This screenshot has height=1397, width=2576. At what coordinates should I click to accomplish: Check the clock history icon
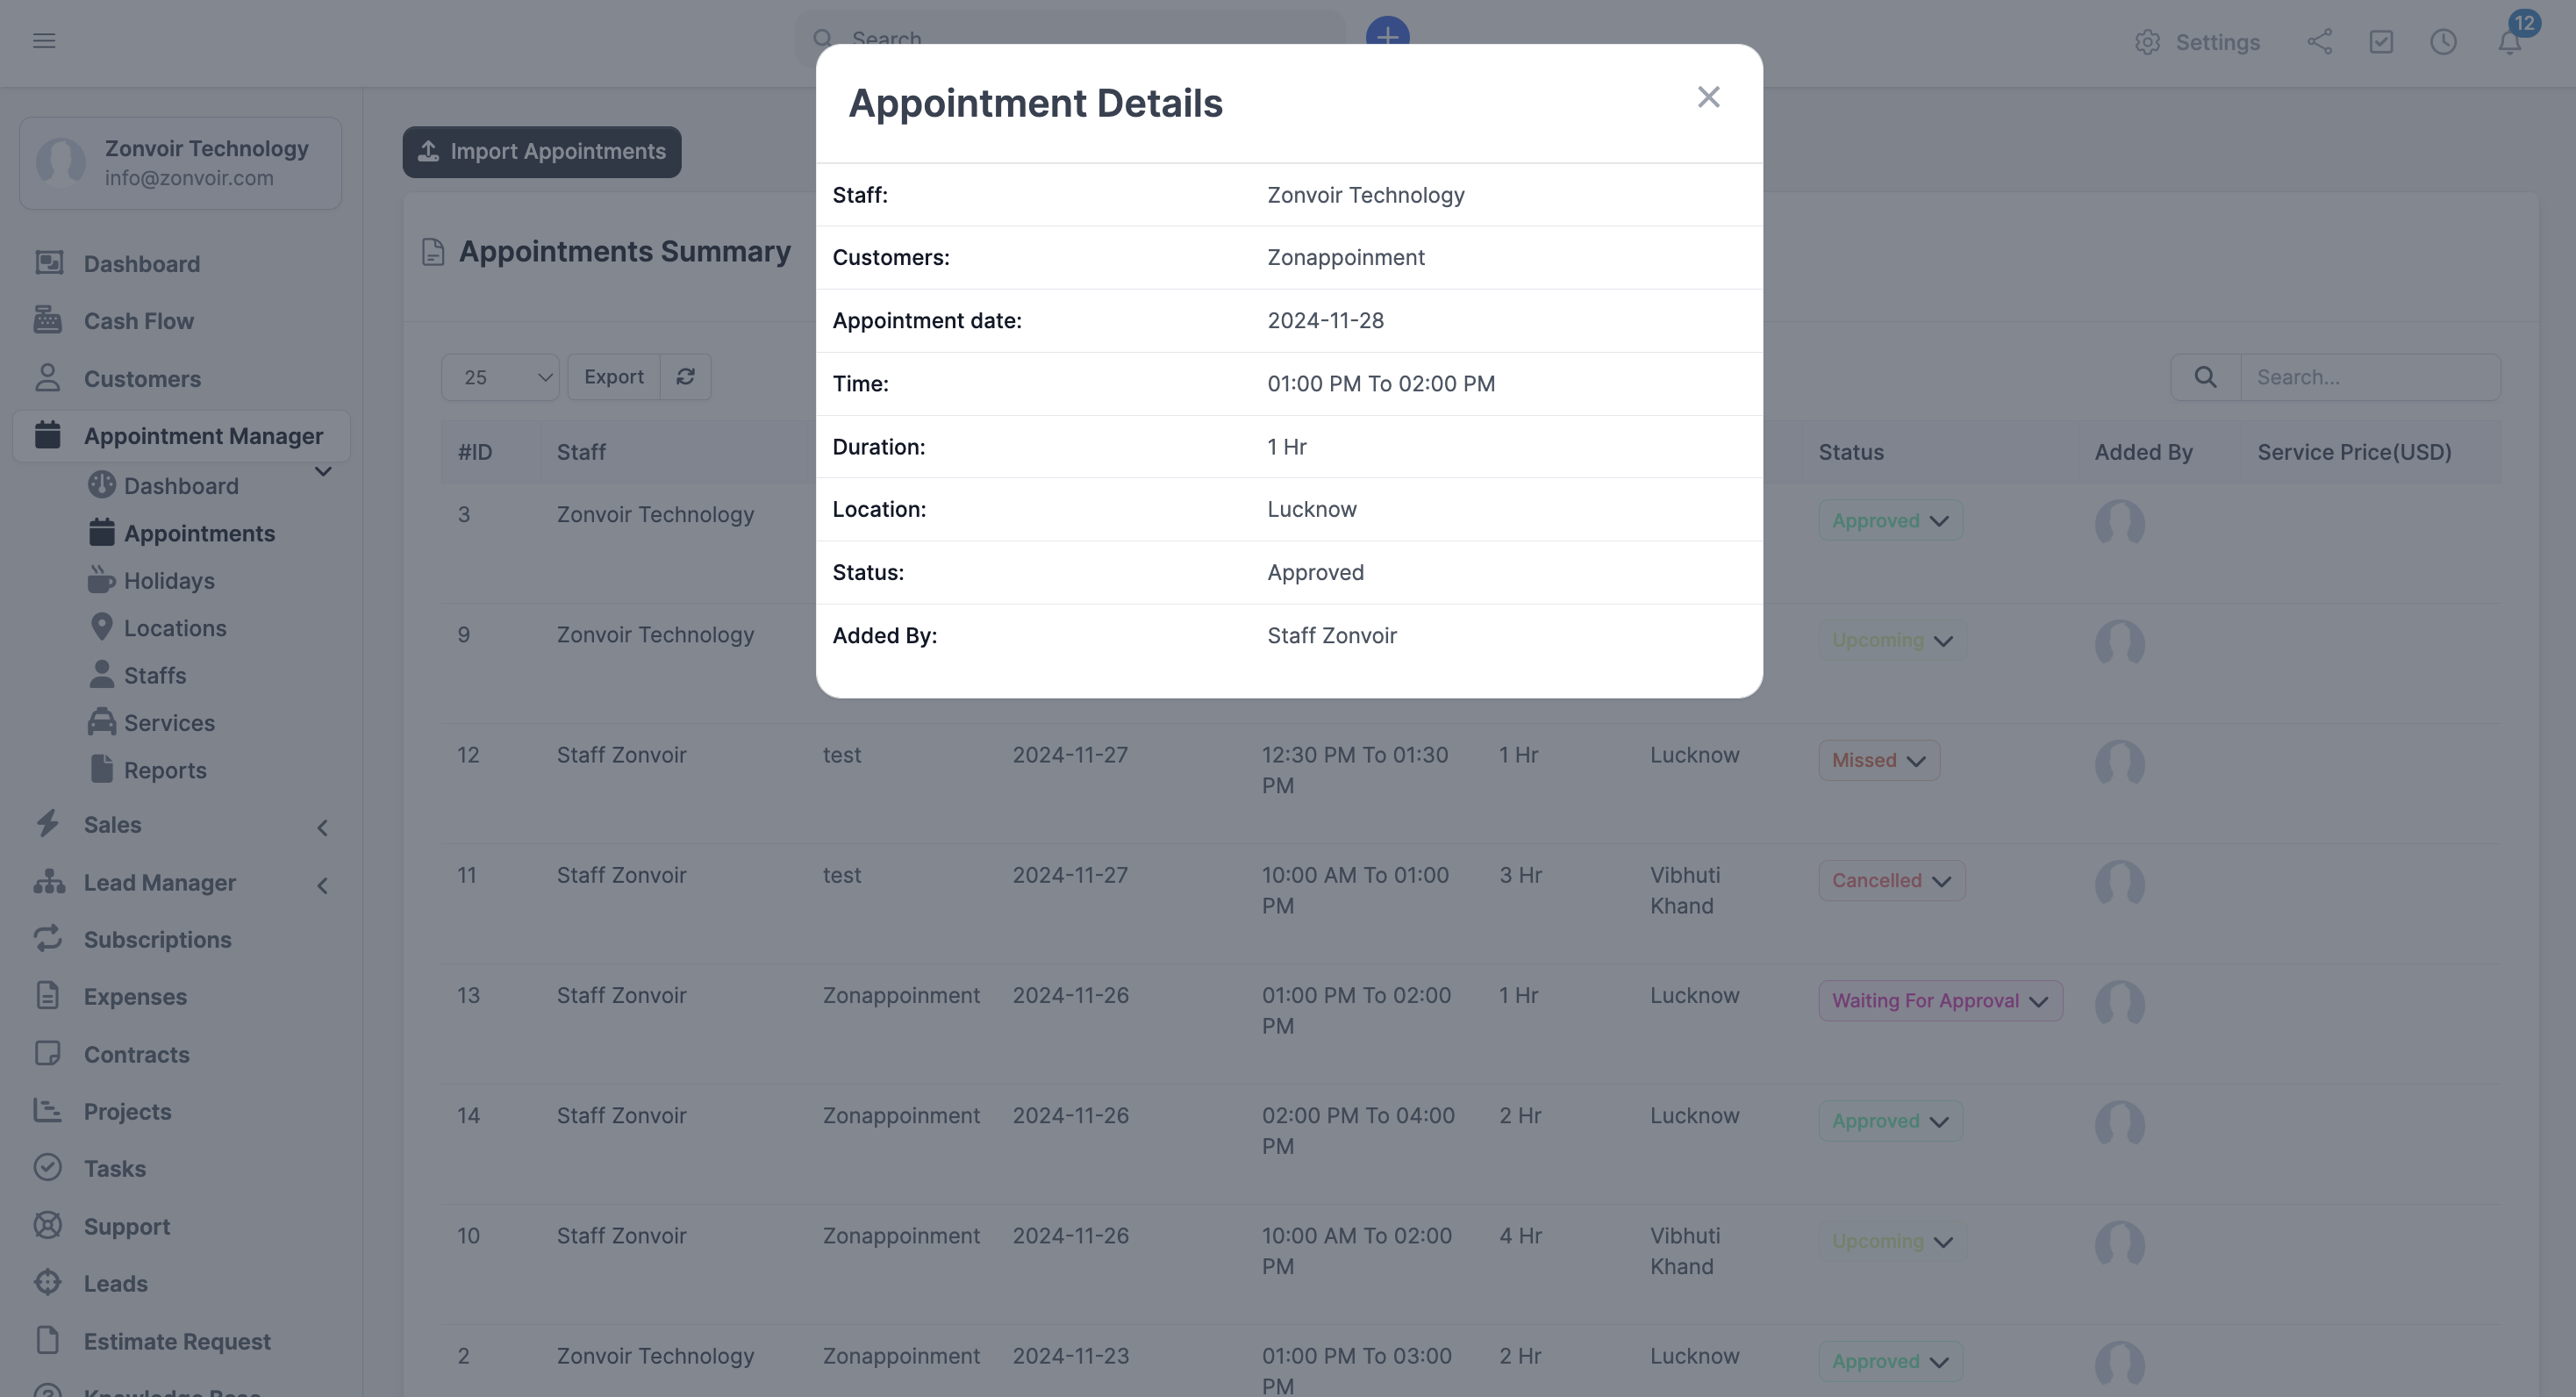2444,42
